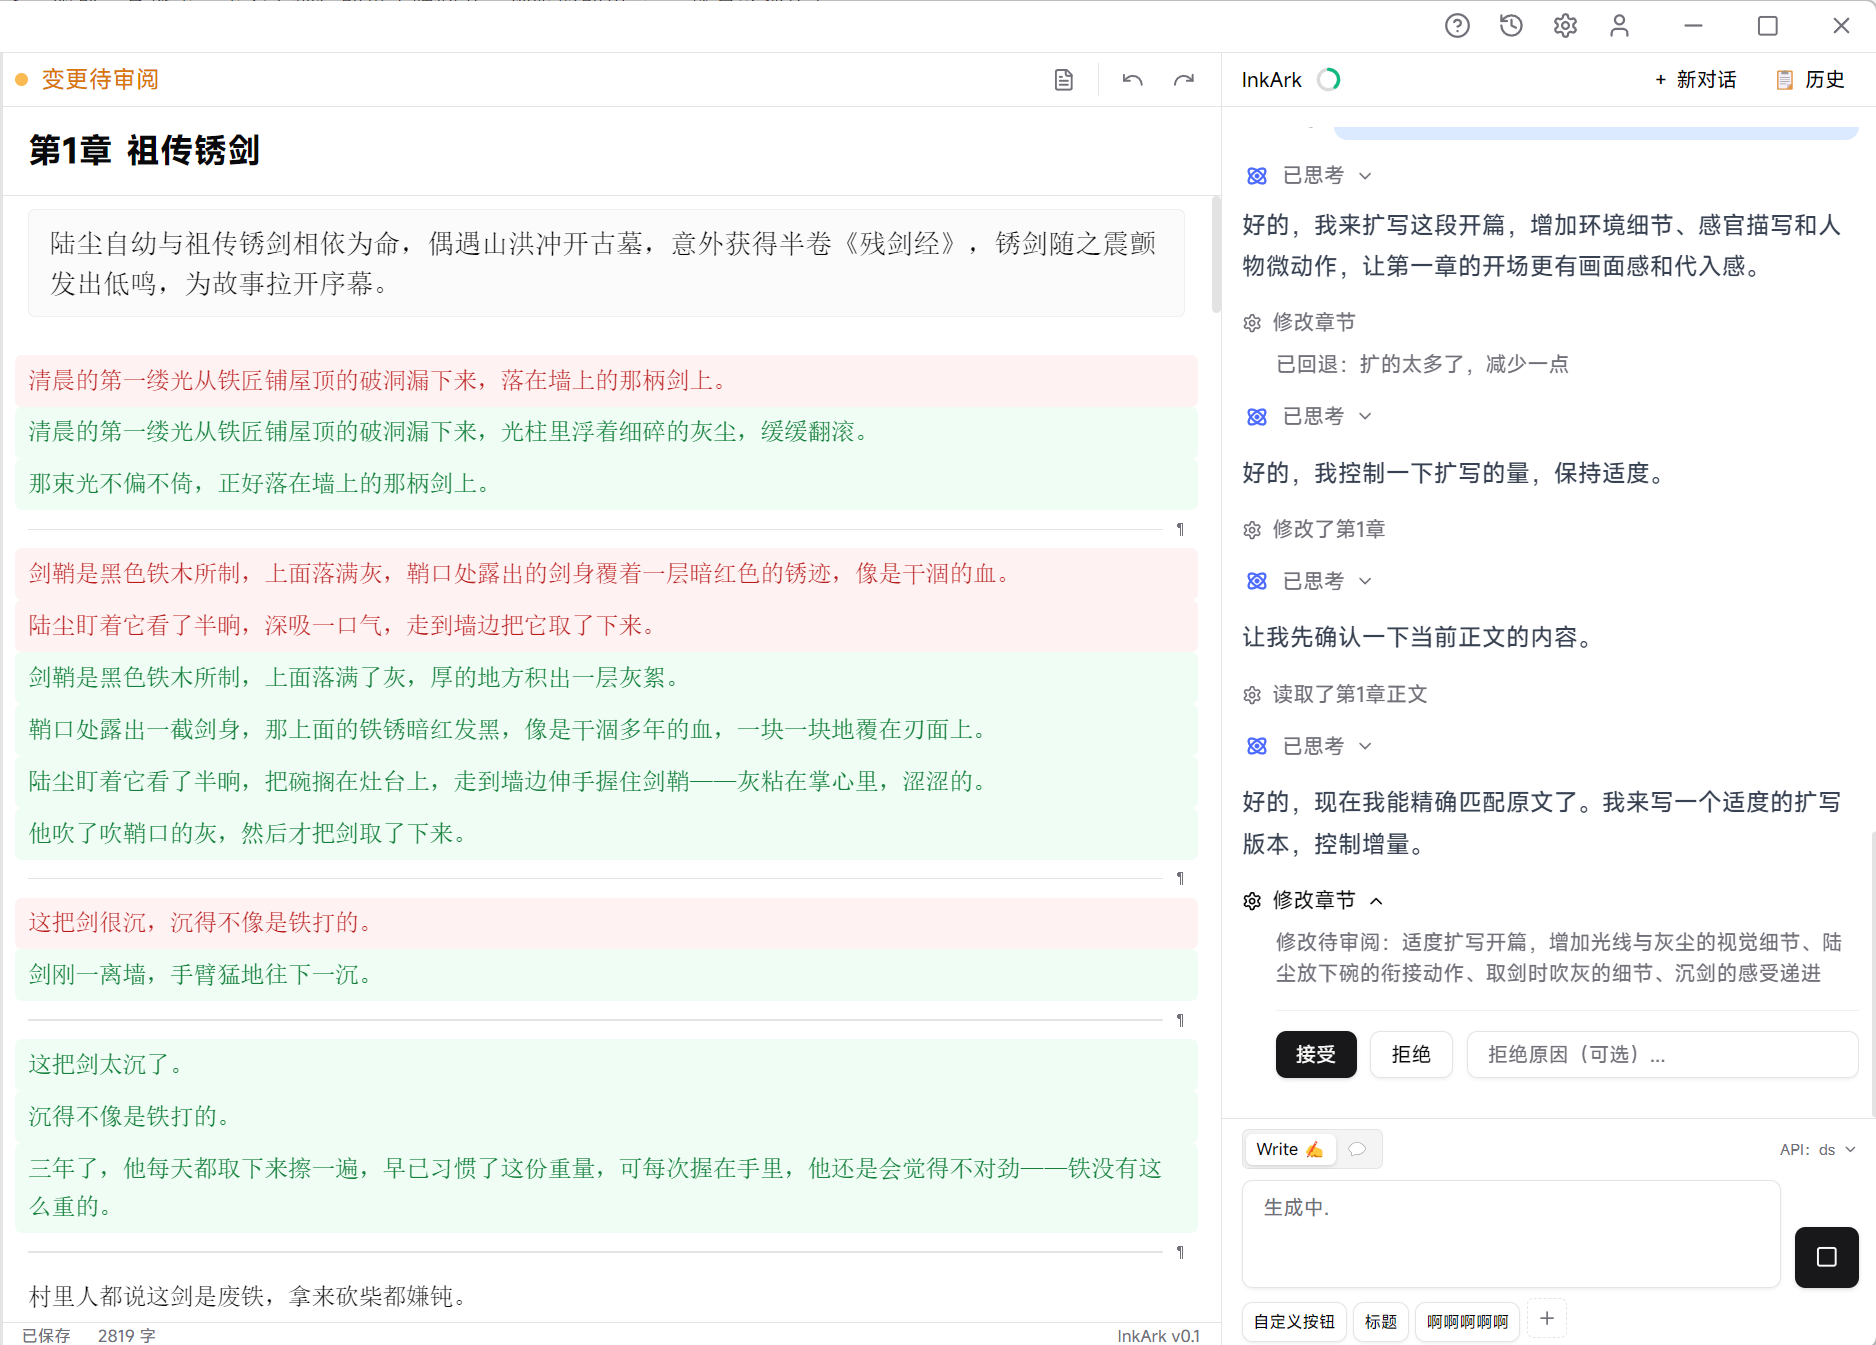Open settings gear in title bar
This screenshot has height=1345, width=1876.
[x=1565, y=26]
